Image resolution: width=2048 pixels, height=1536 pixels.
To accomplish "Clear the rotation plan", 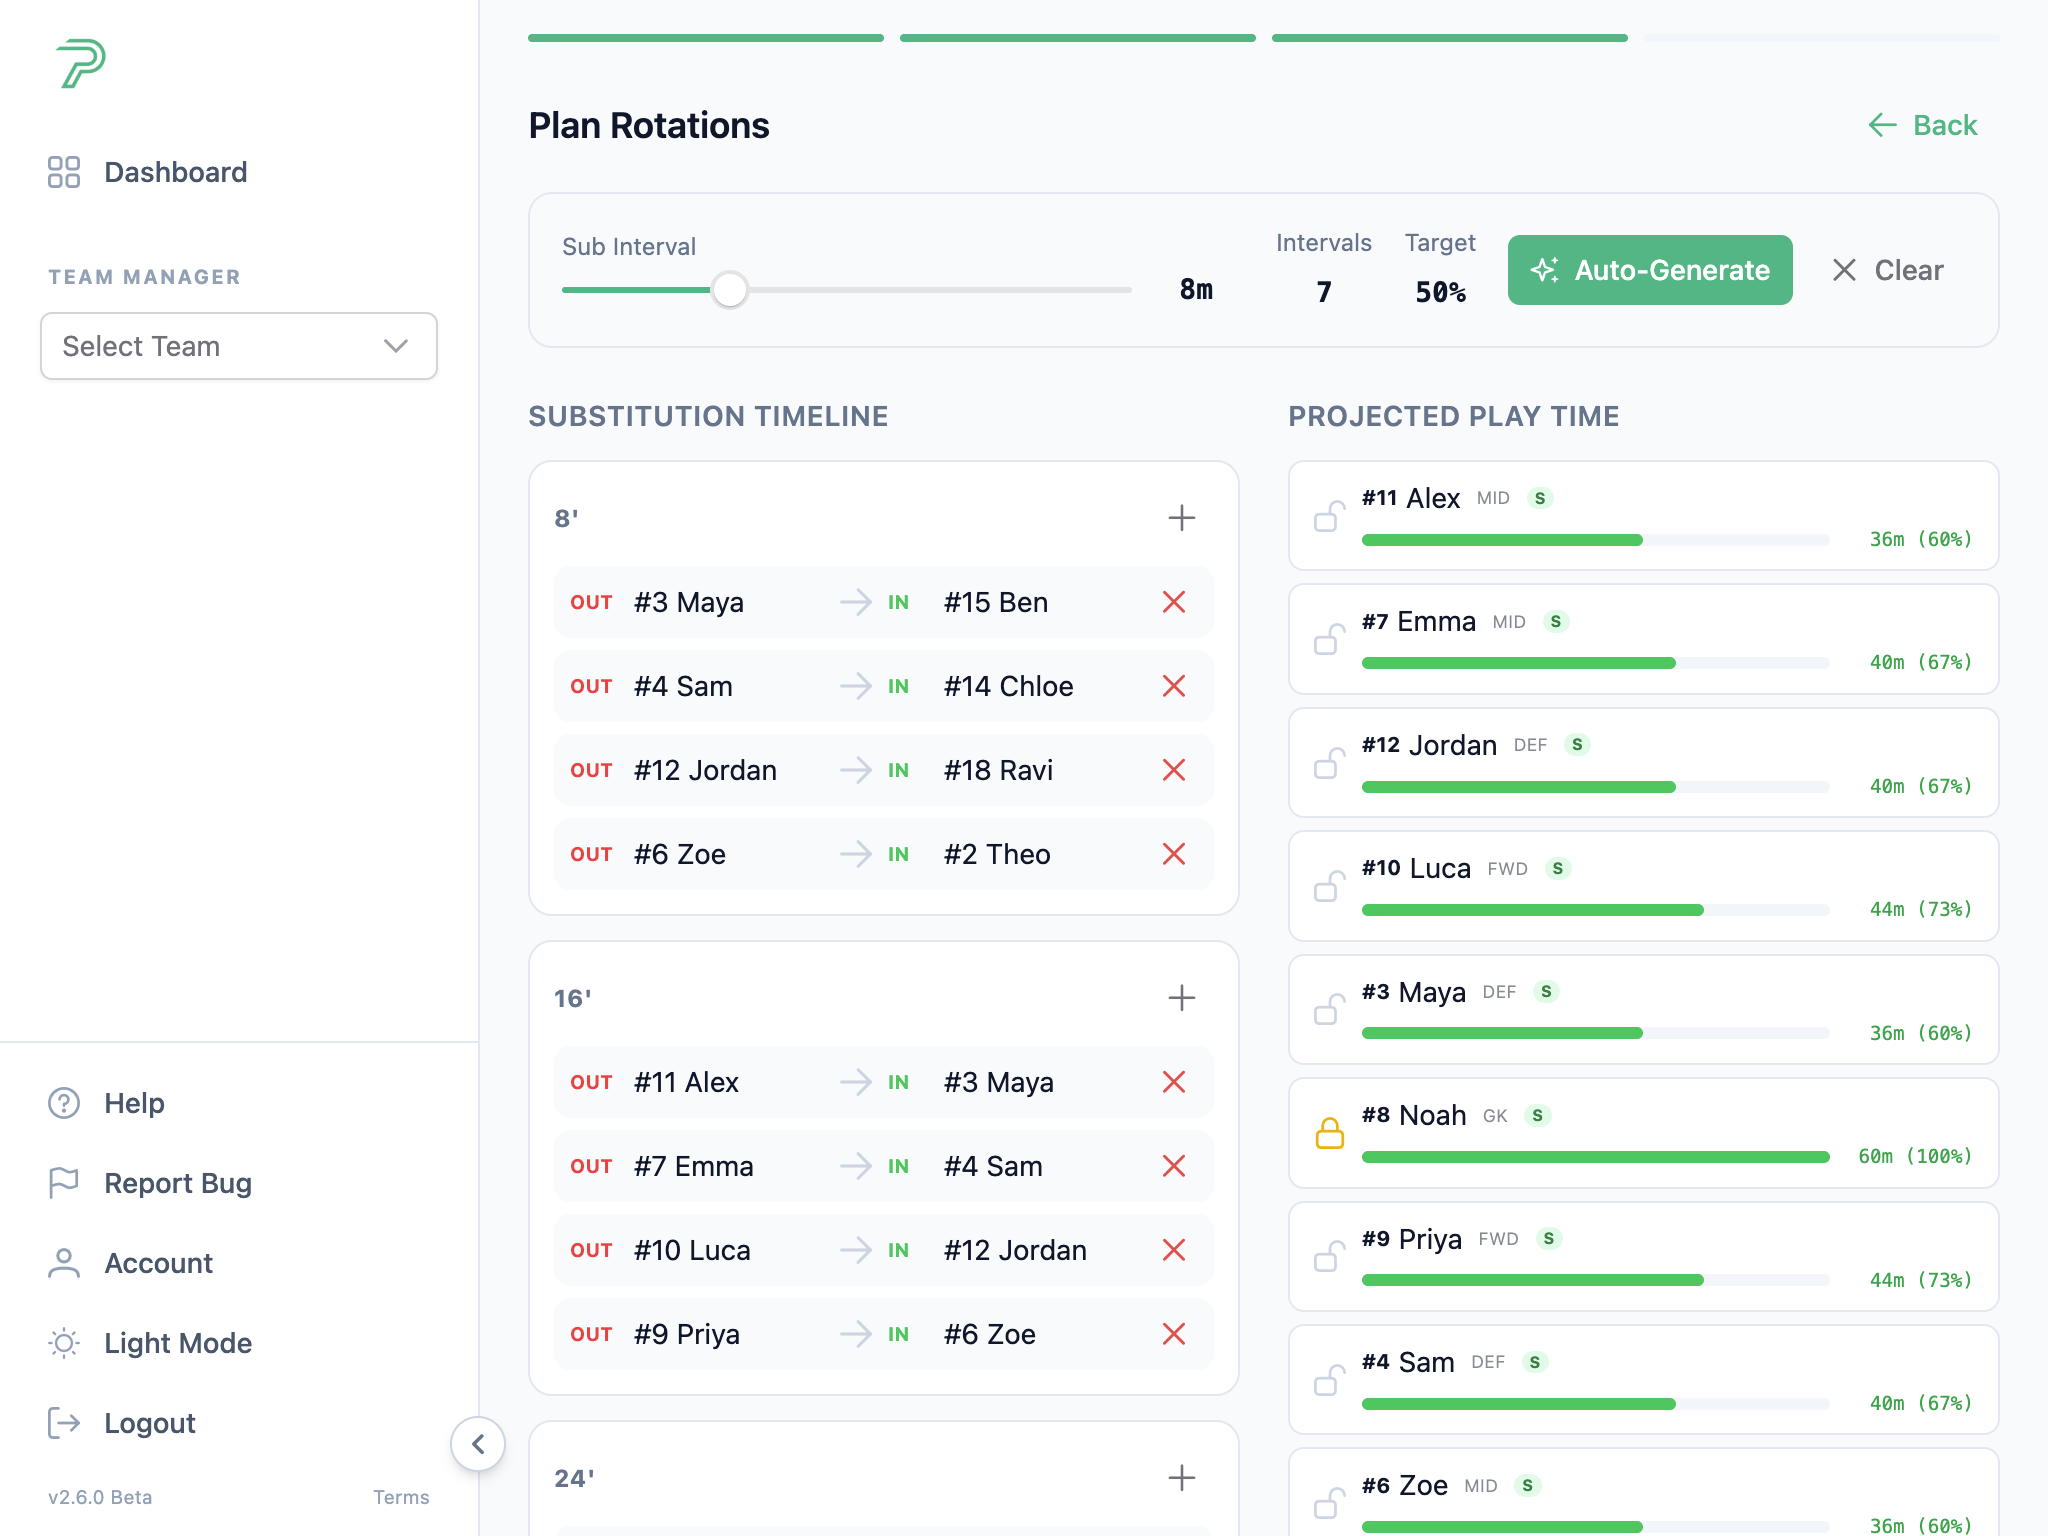I will click(1887, 270).
